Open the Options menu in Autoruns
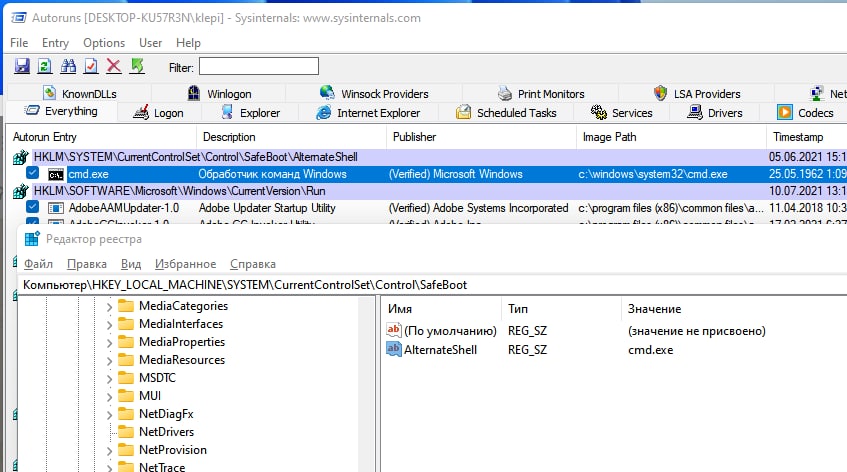Viewport: 847px width, 472px height. pyautogui.click(x=104, y=43)
